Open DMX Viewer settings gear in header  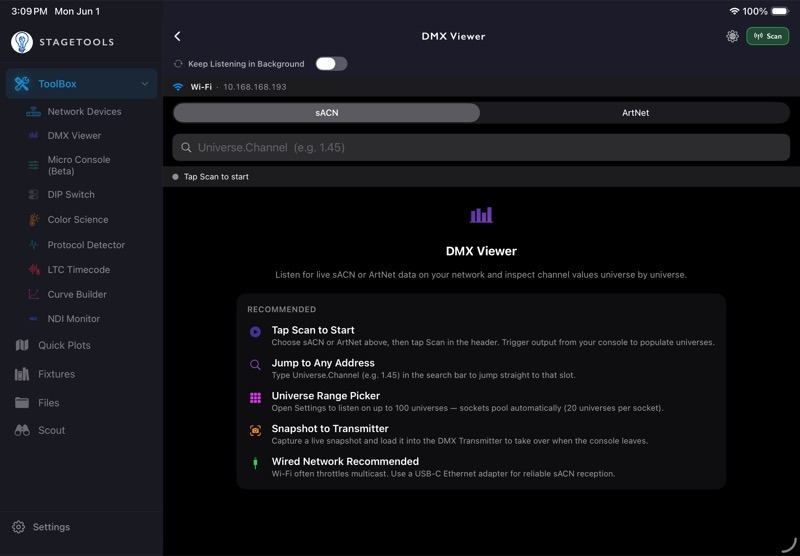(732, 36)
